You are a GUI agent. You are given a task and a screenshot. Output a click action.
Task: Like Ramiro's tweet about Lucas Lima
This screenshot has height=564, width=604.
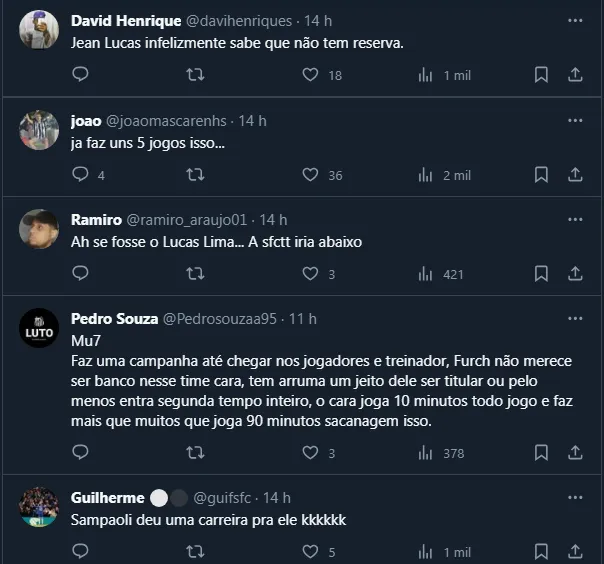point(311,274)
